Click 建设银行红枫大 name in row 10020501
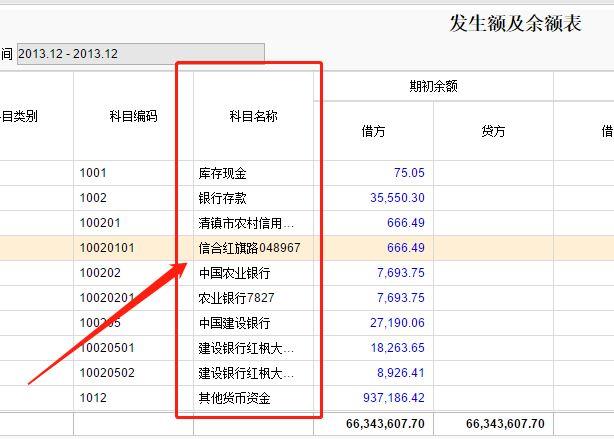Viewport: 614px width, 439px height. 246,348
